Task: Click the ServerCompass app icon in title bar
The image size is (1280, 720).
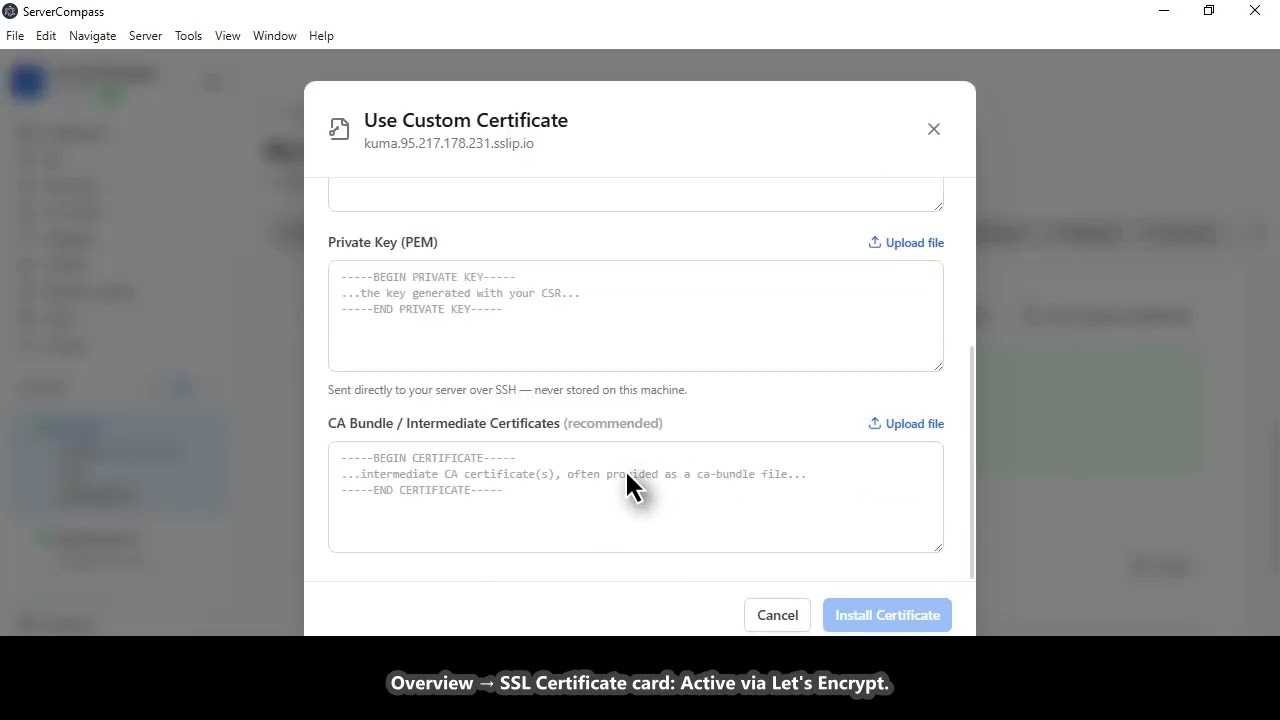Action: coord(10,11)
